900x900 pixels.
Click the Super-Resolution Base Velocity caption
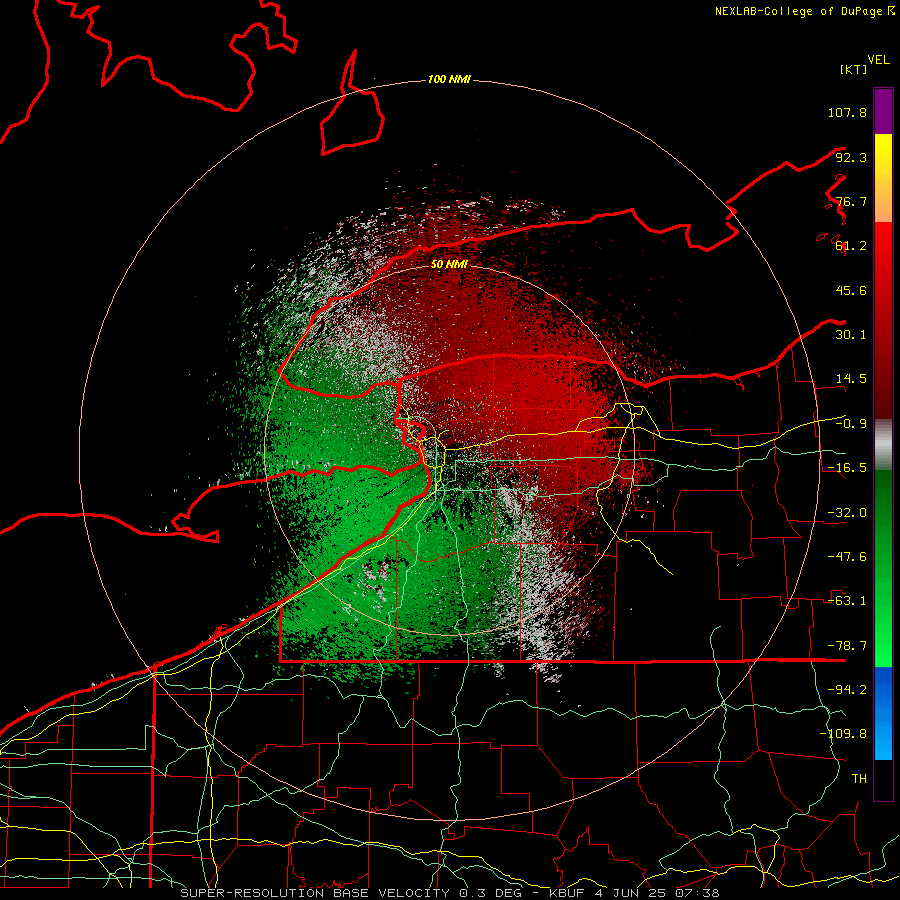pos(449,893)
